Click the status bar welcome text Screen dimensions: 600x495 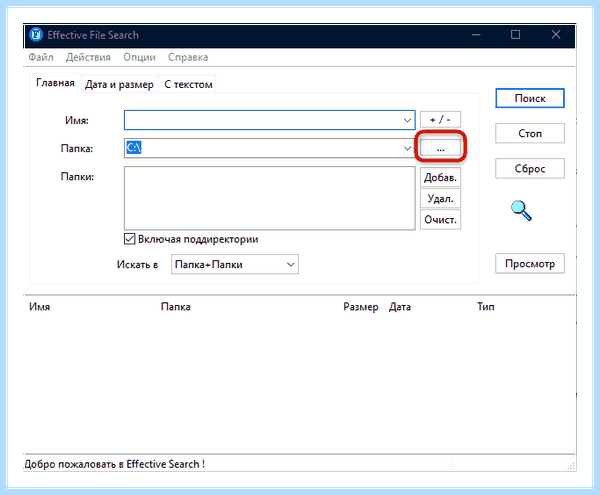coord(114,464)
